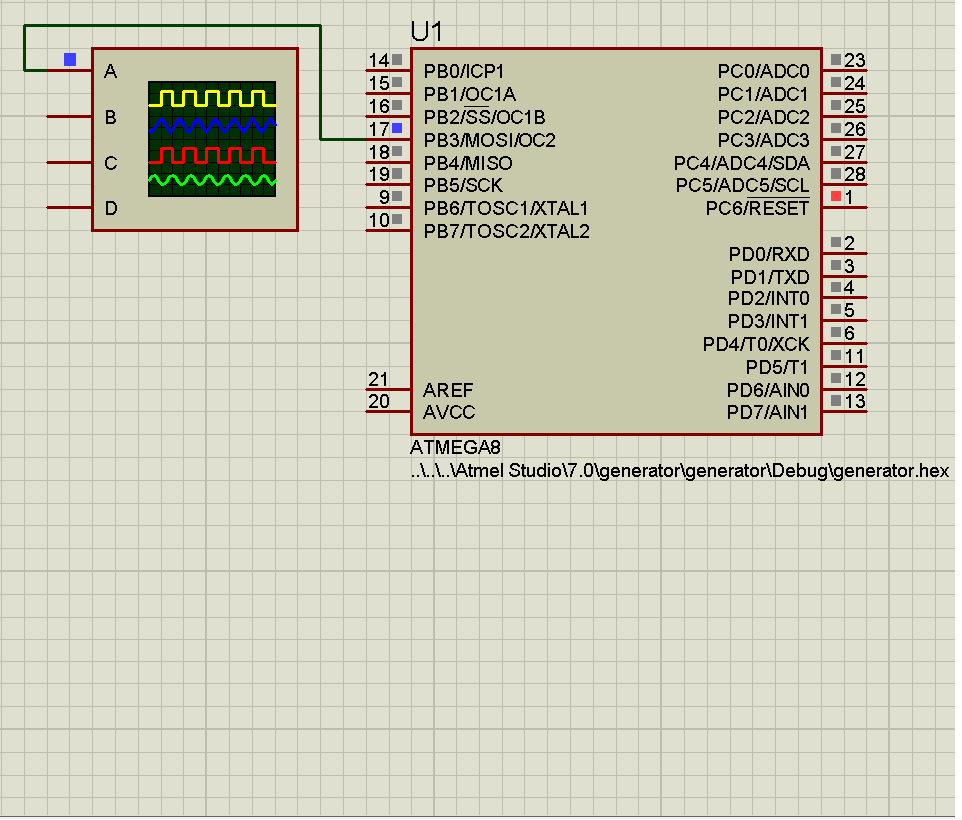Click the U1 reference label

click(426, 31)
